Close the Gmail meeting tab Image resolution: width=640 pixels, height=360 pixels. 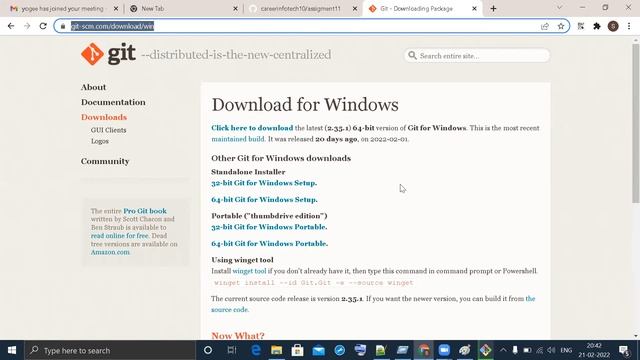point(116,9)
